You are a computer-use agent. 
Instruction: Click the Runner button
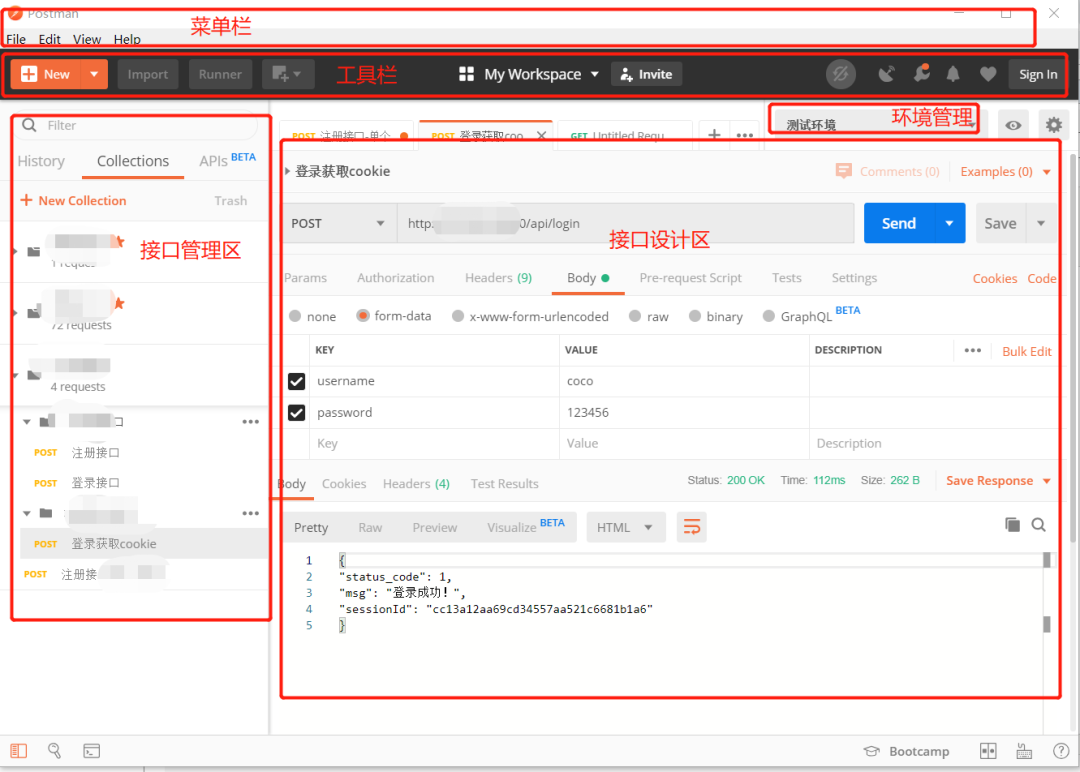(220, 74)
